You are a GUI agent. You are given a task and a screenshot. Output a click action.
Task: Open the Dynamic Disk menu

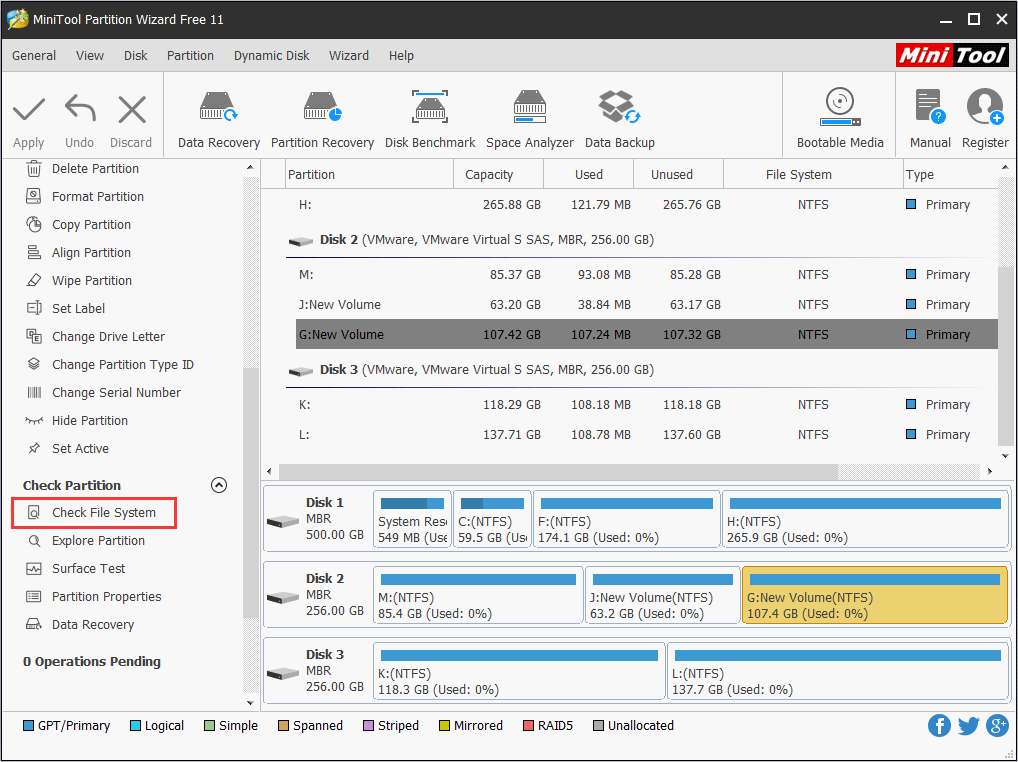point(271,56)
